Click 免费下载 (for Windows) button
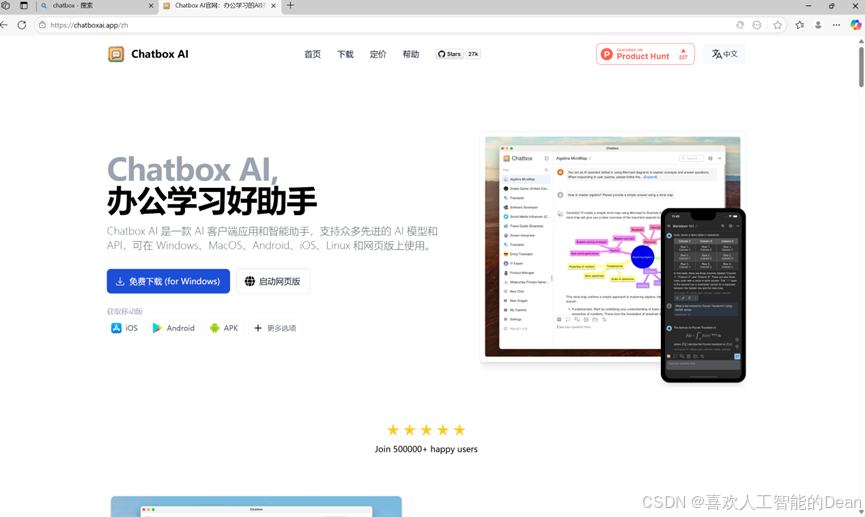 pos(168,281)
